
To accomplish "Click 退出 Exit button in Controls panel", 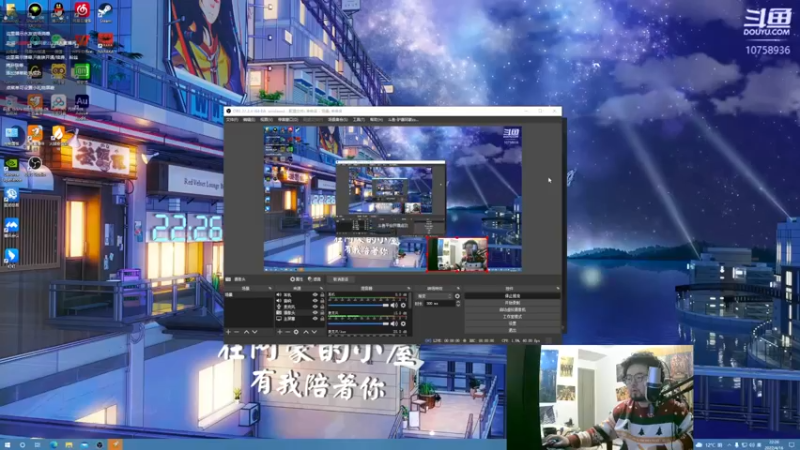I will point(512,330).
